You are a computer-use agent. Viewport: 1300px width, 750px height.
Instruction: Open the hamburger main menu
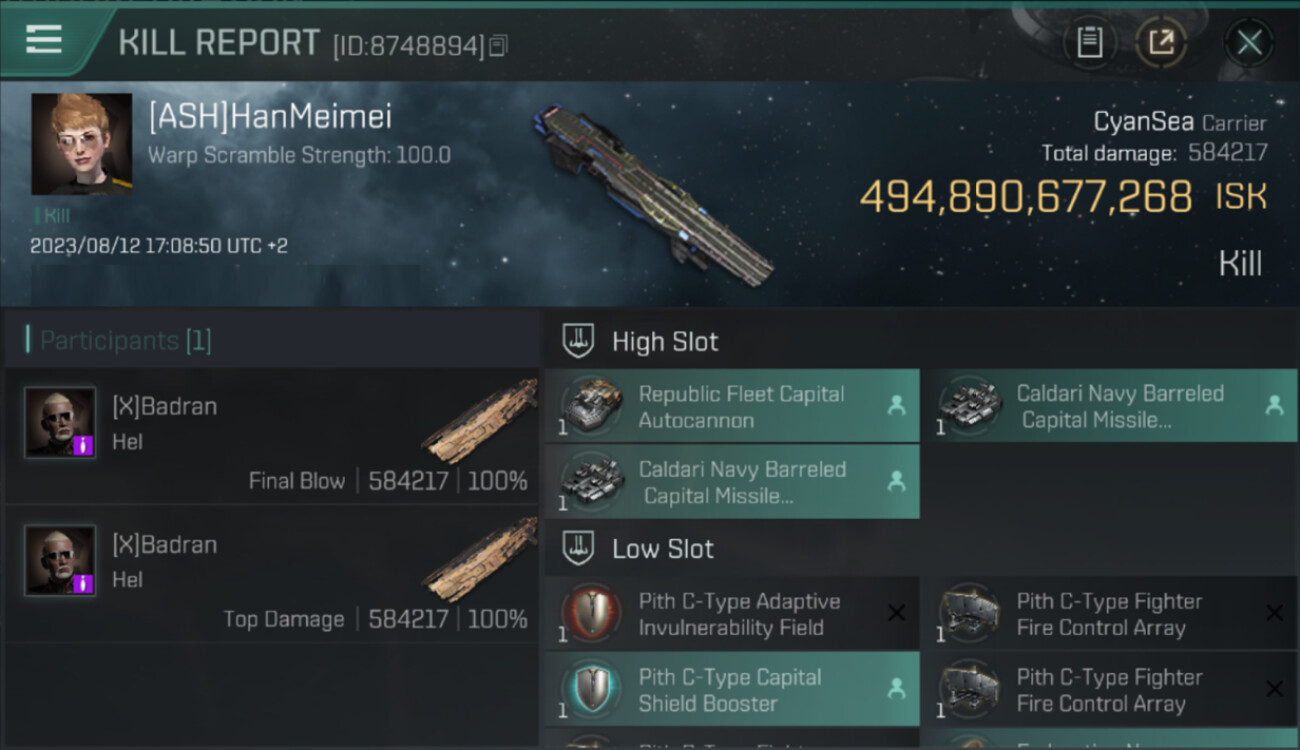[44, 40]
